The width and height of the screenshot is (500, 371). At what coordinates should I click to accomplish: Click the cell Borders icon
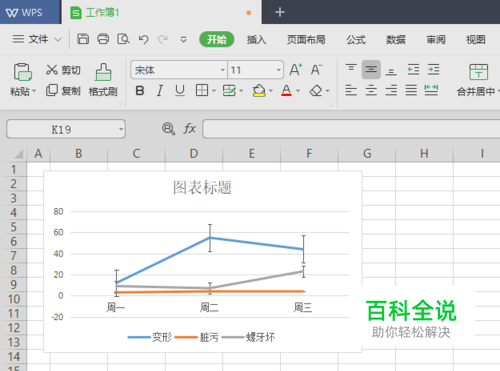click(202, 90)
